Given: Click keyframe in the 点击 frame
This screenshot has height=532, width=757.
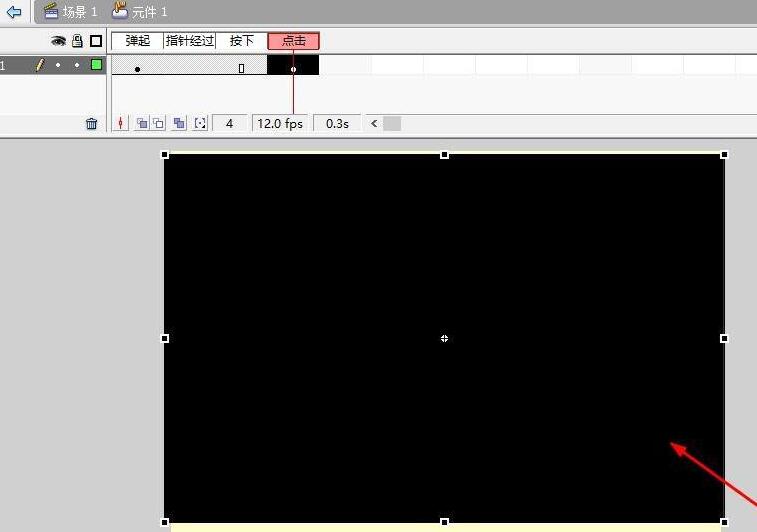Looking at the screenshot, I should click(x=294, y=70).
